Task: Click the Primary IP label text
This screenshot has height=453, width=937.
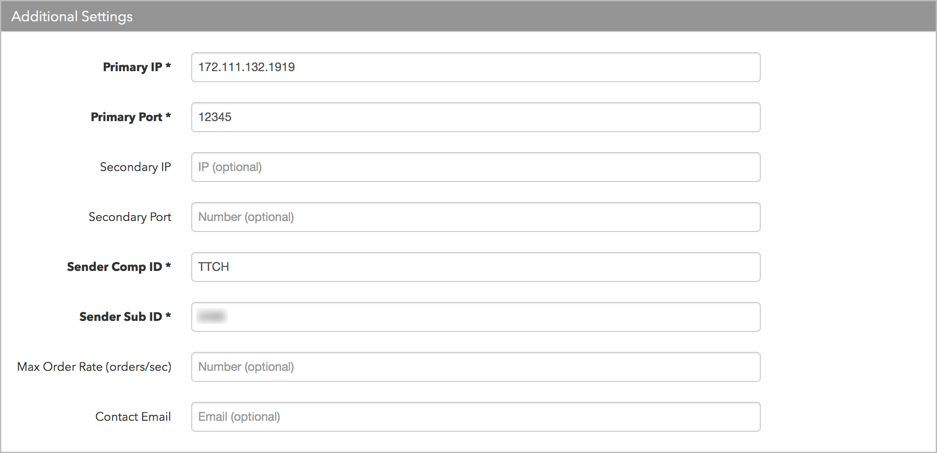Action: click(132, 67)
